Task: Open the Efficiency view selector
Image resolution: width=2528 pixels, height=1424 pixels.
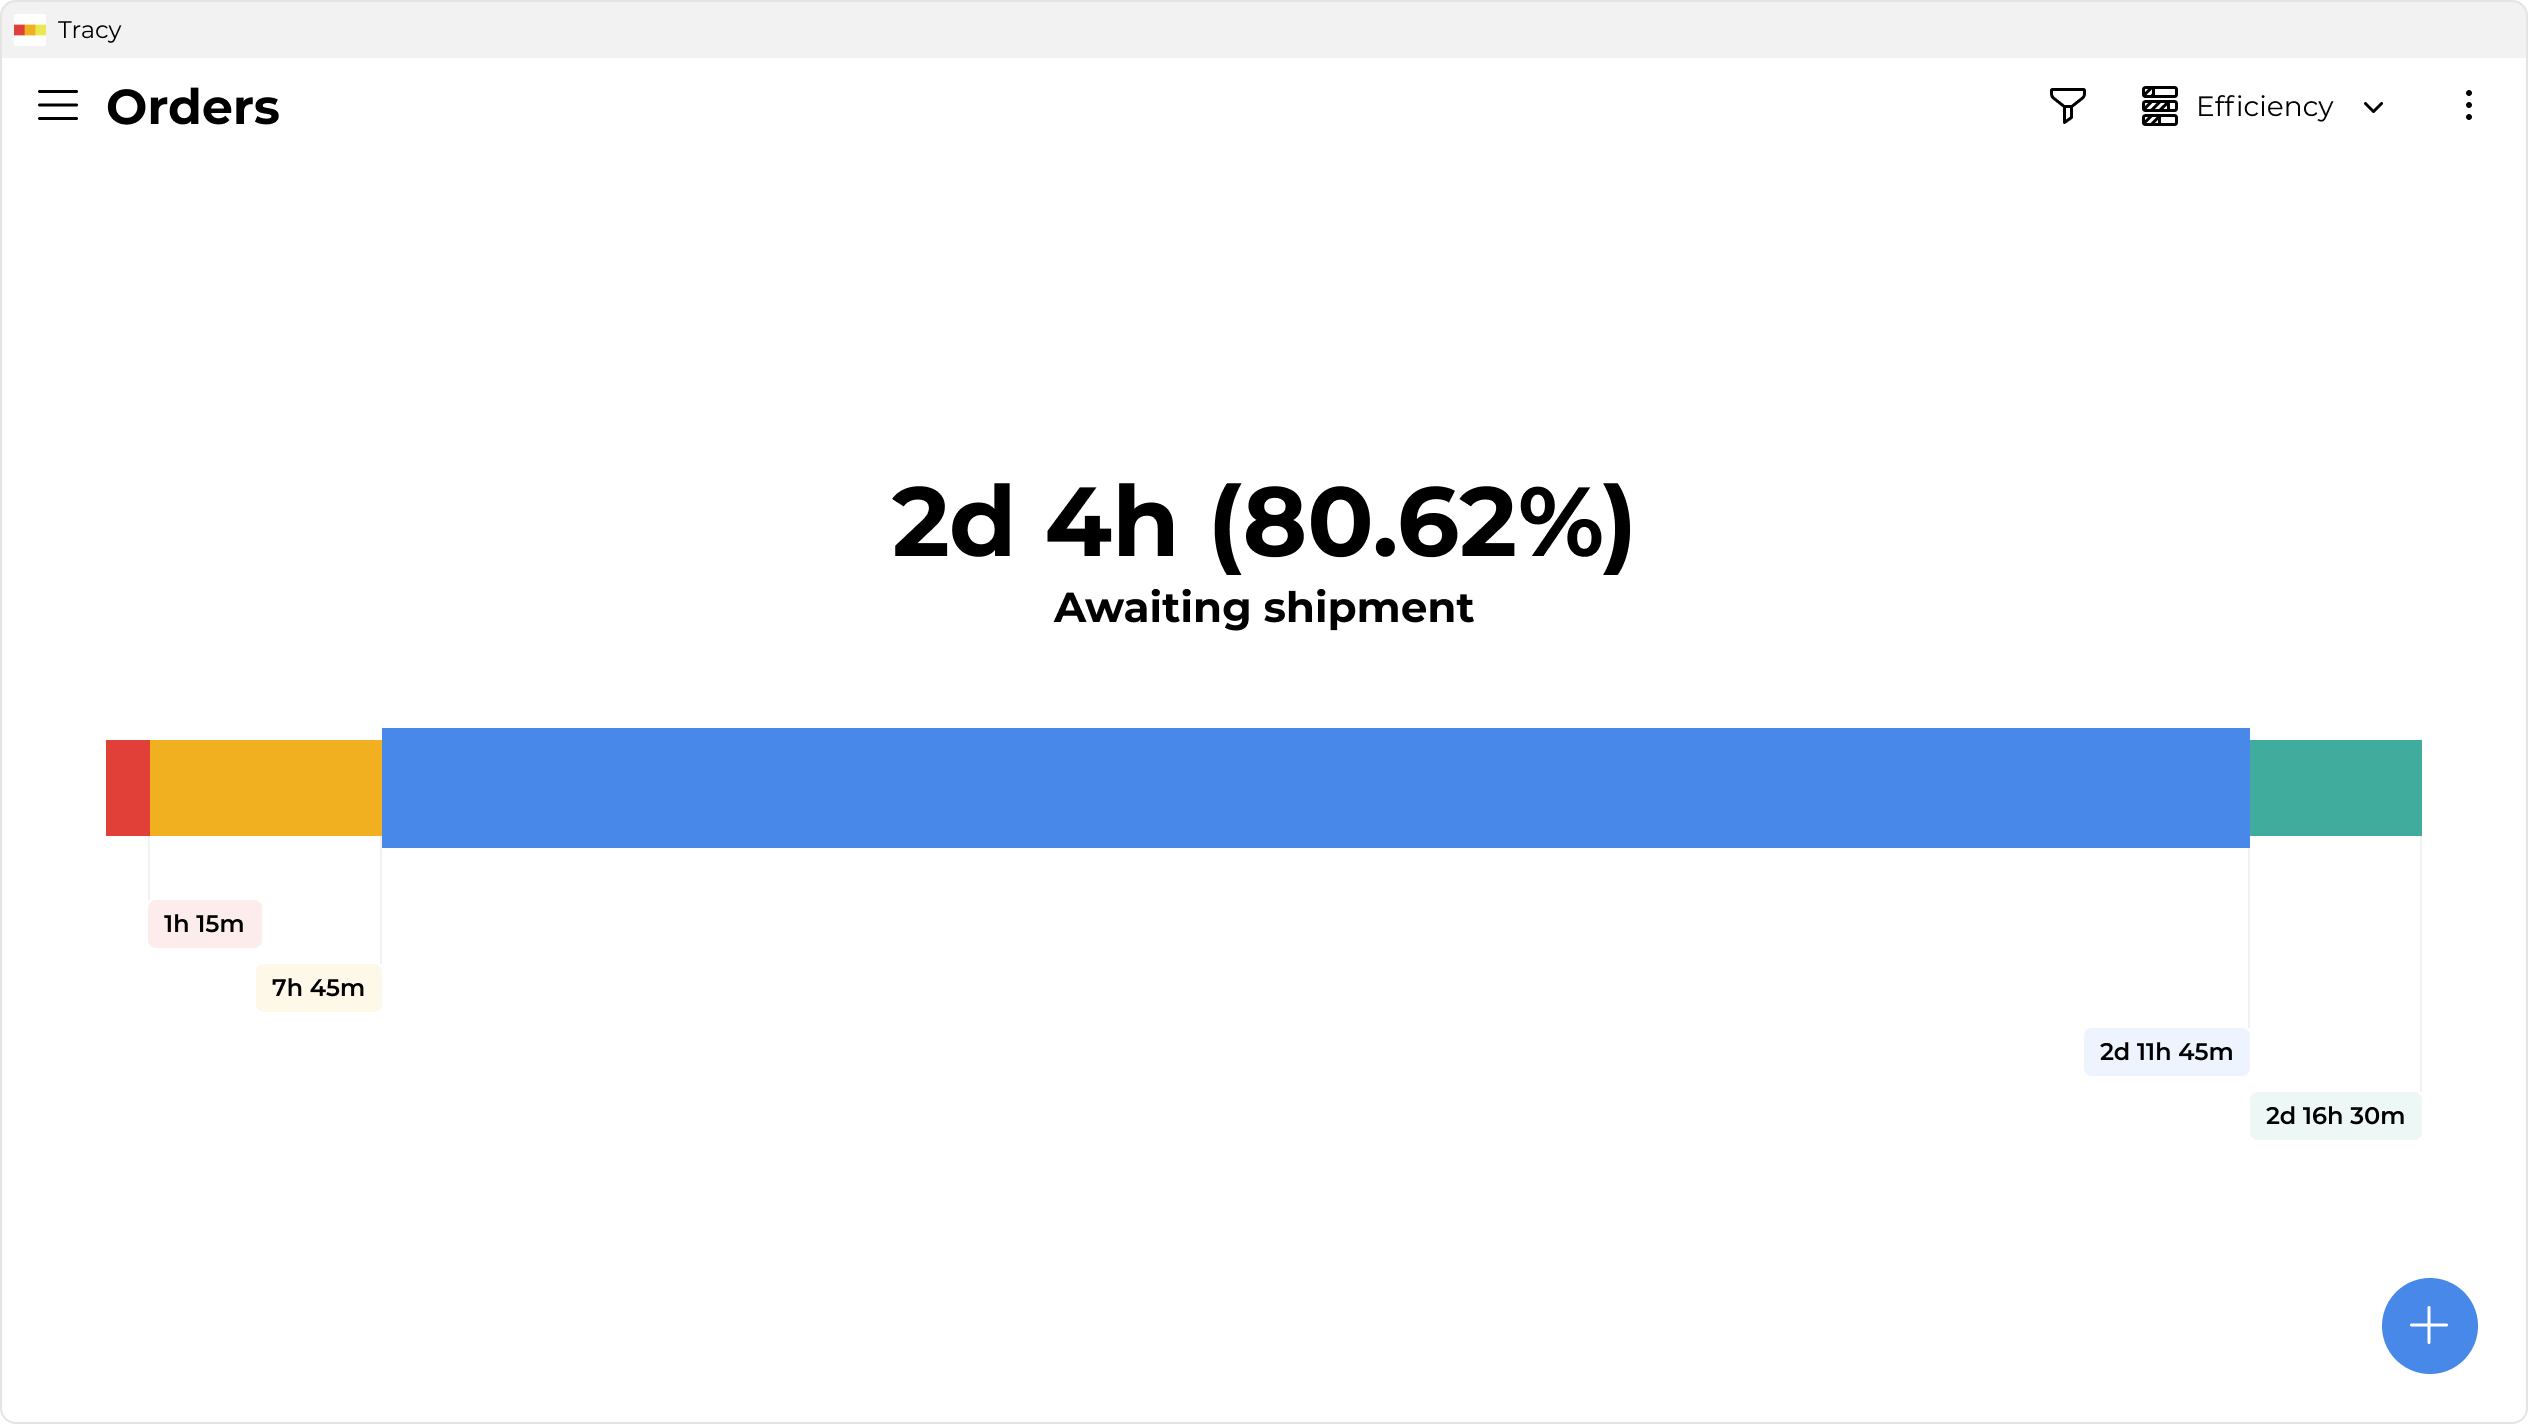Action: (2264, 106)
